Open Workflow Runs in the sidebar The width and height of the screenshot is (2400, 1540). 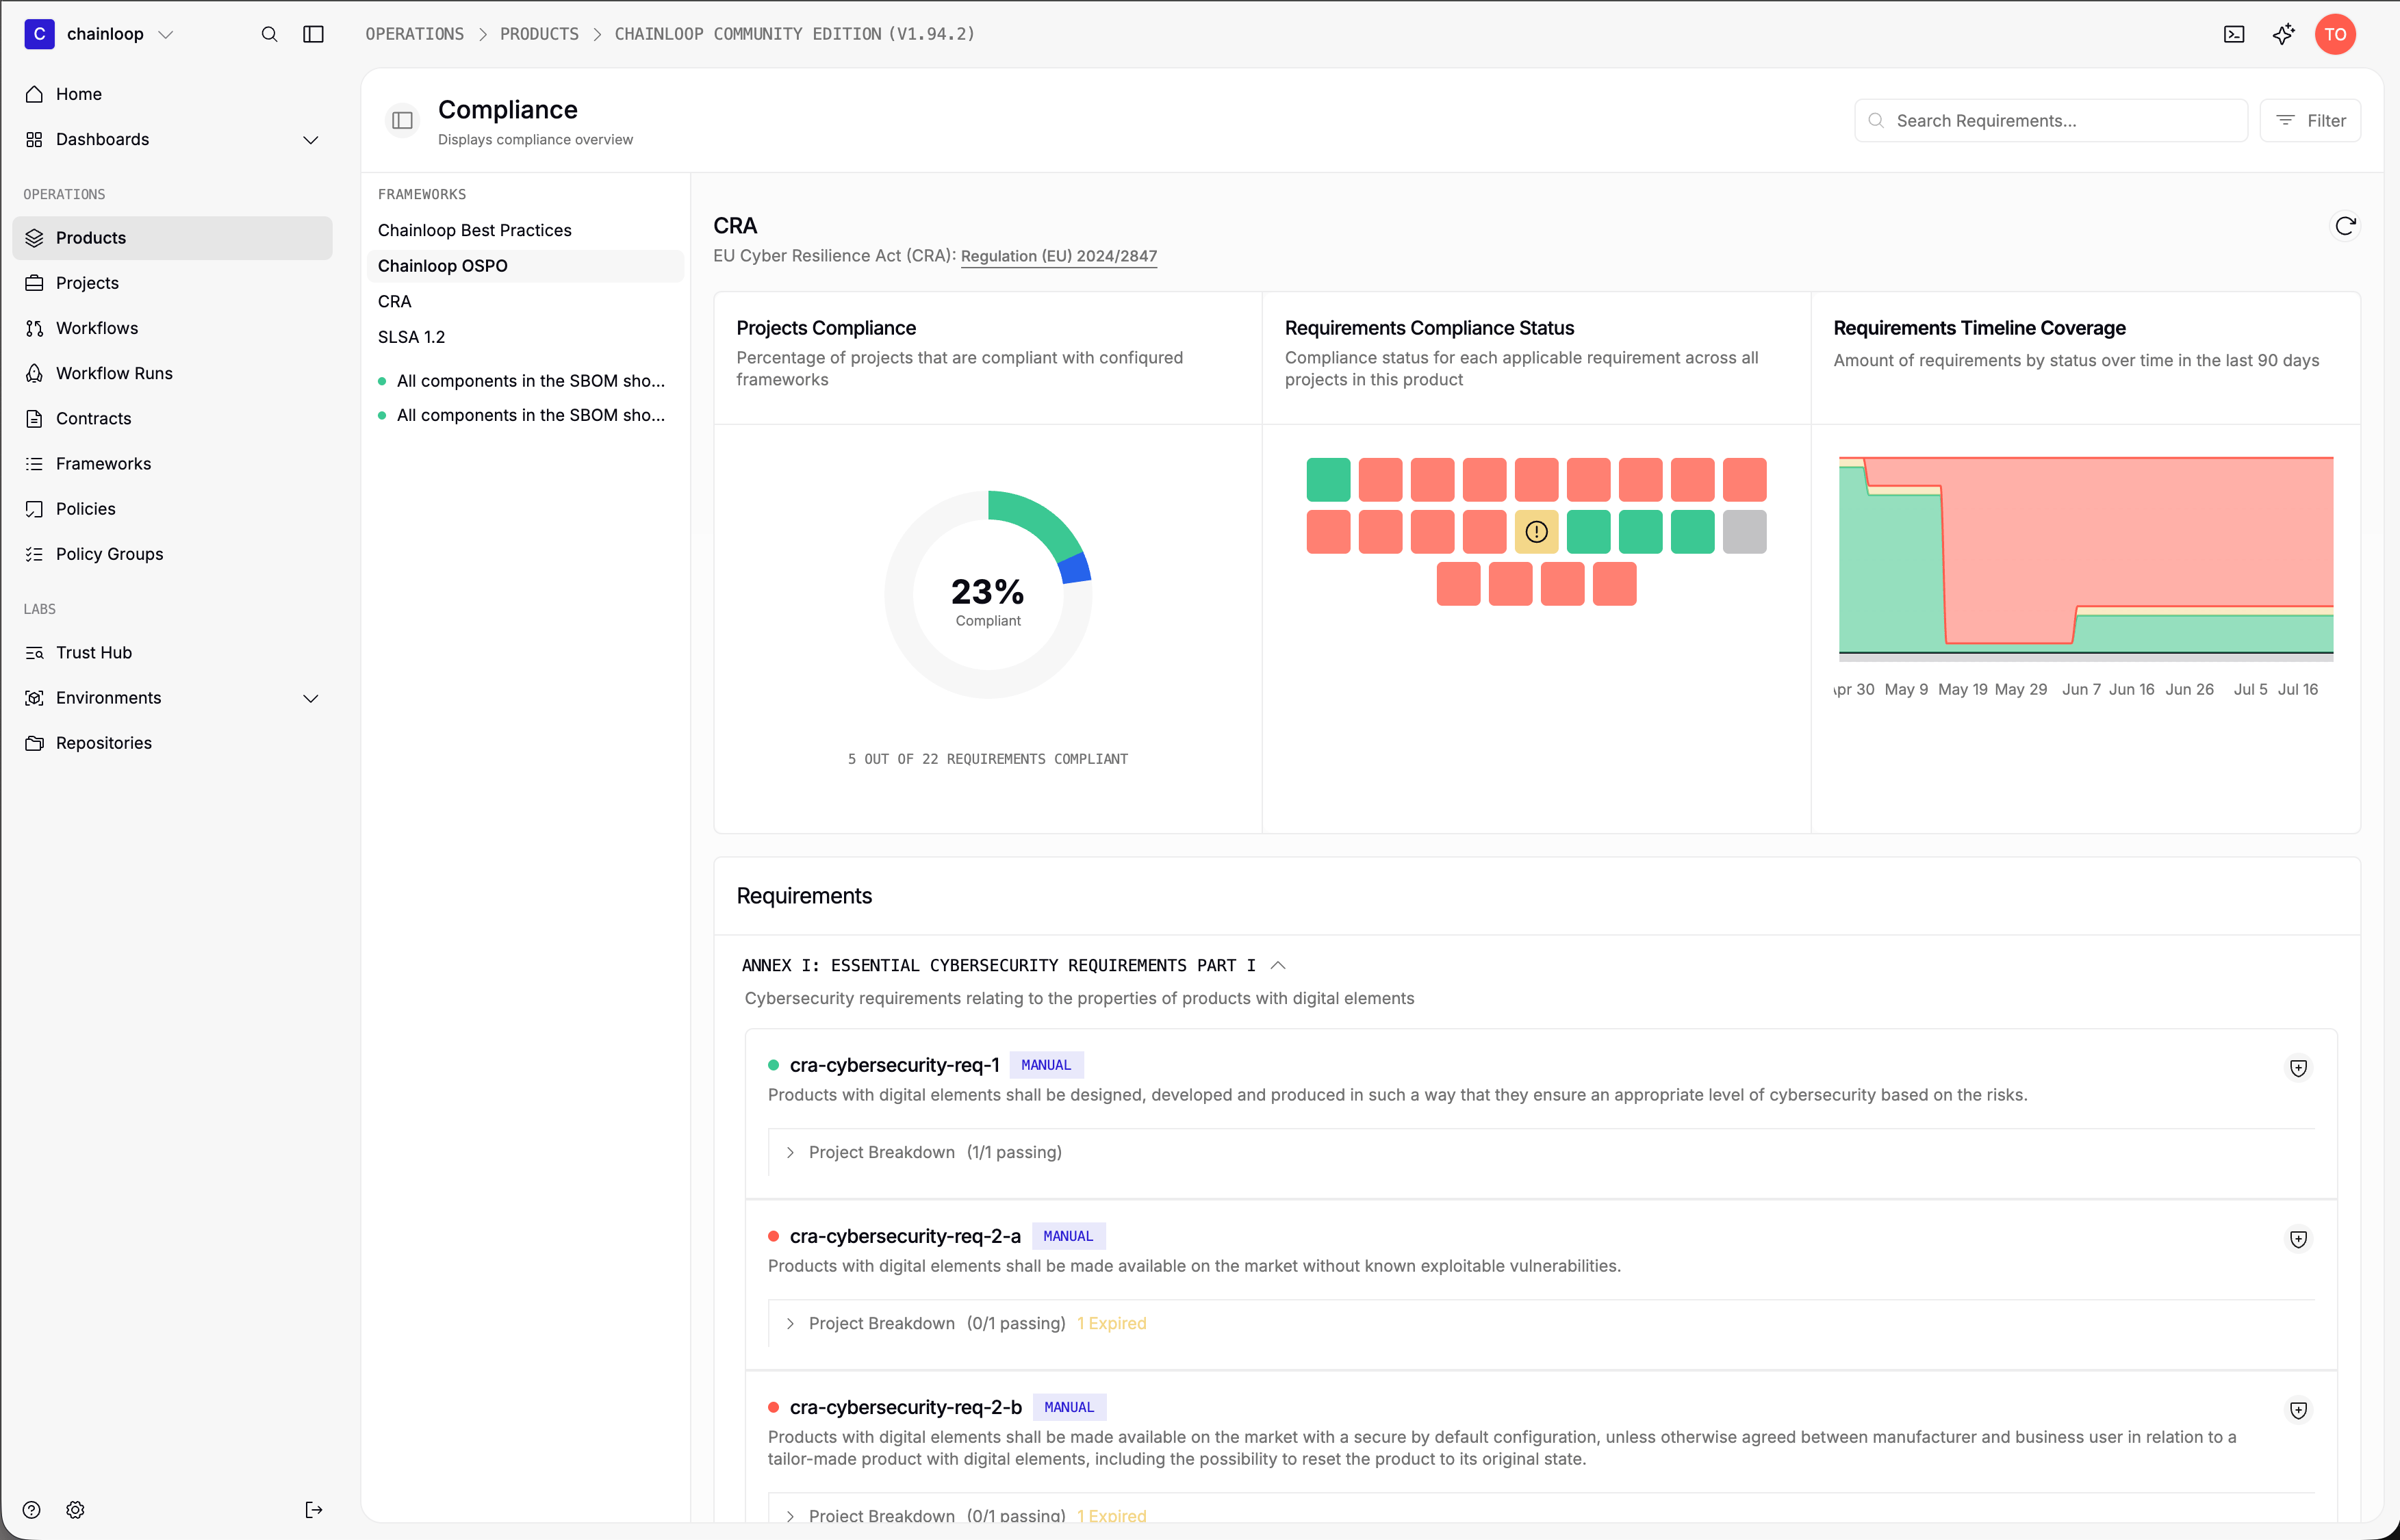tap(172, 373)
